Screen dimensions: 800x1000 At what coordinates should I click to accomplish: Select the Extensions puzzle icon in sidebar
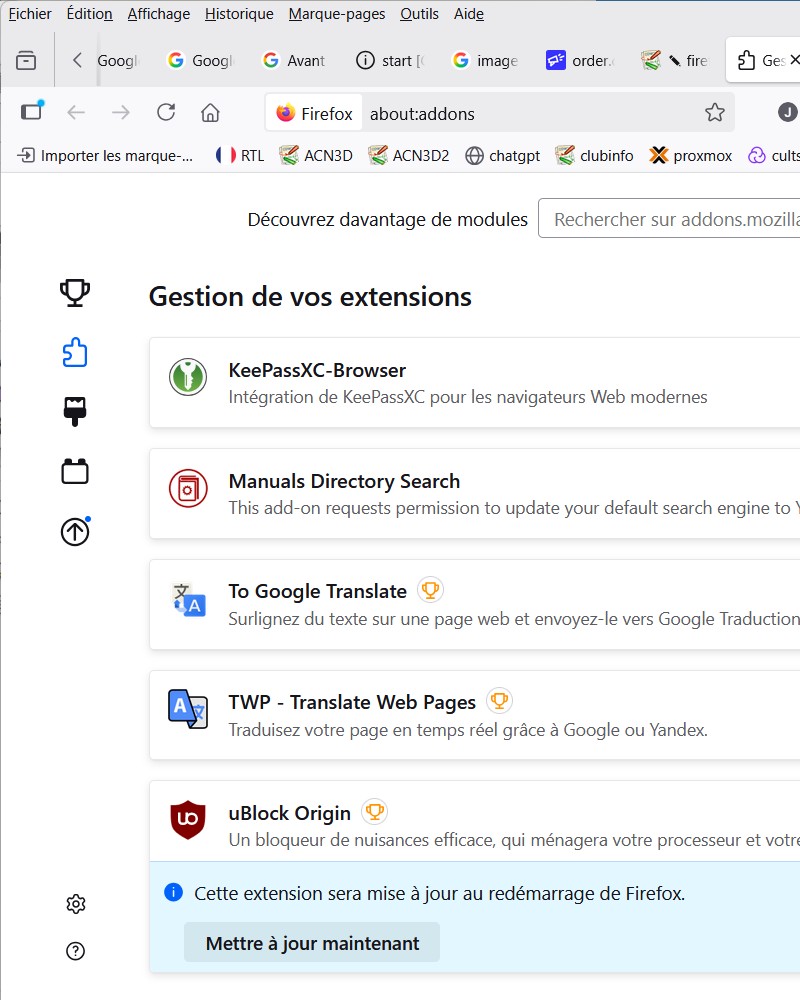(x=75, y=352)
